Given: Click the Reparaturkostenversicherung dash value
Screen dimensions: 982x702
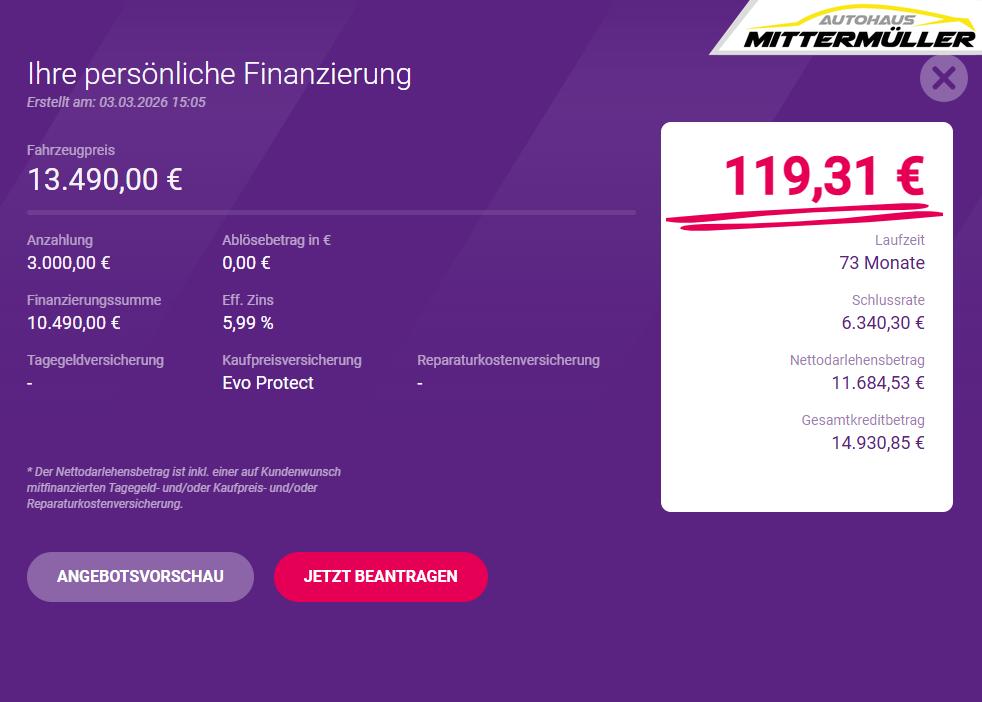Looking at the screenshot, I should [420, 383].
